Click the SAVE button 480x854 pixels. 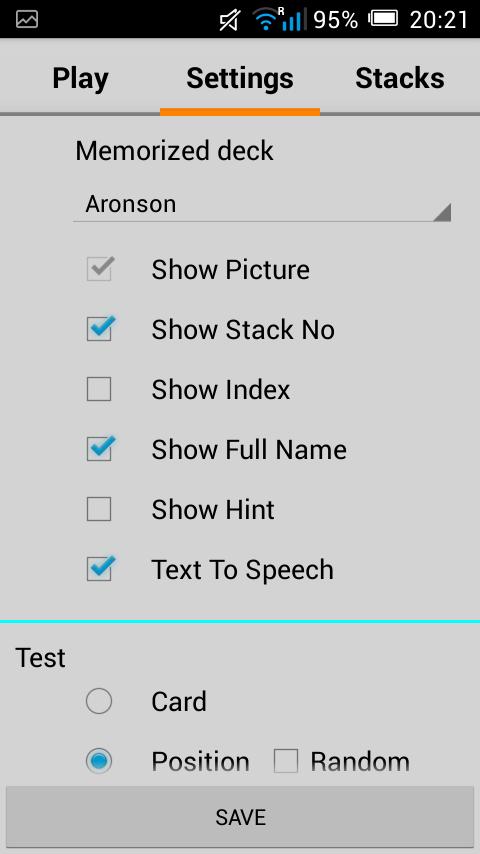(x=240, y=817)
